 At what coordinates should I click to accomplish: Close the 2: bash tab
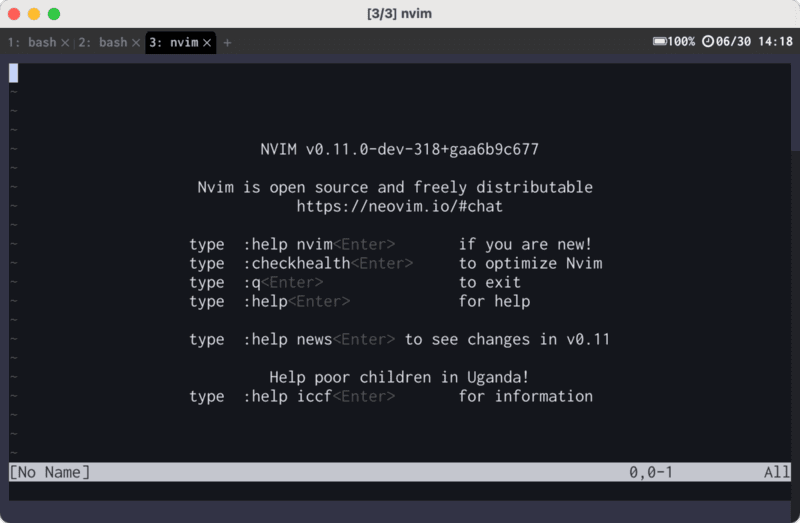pos(136,43)
